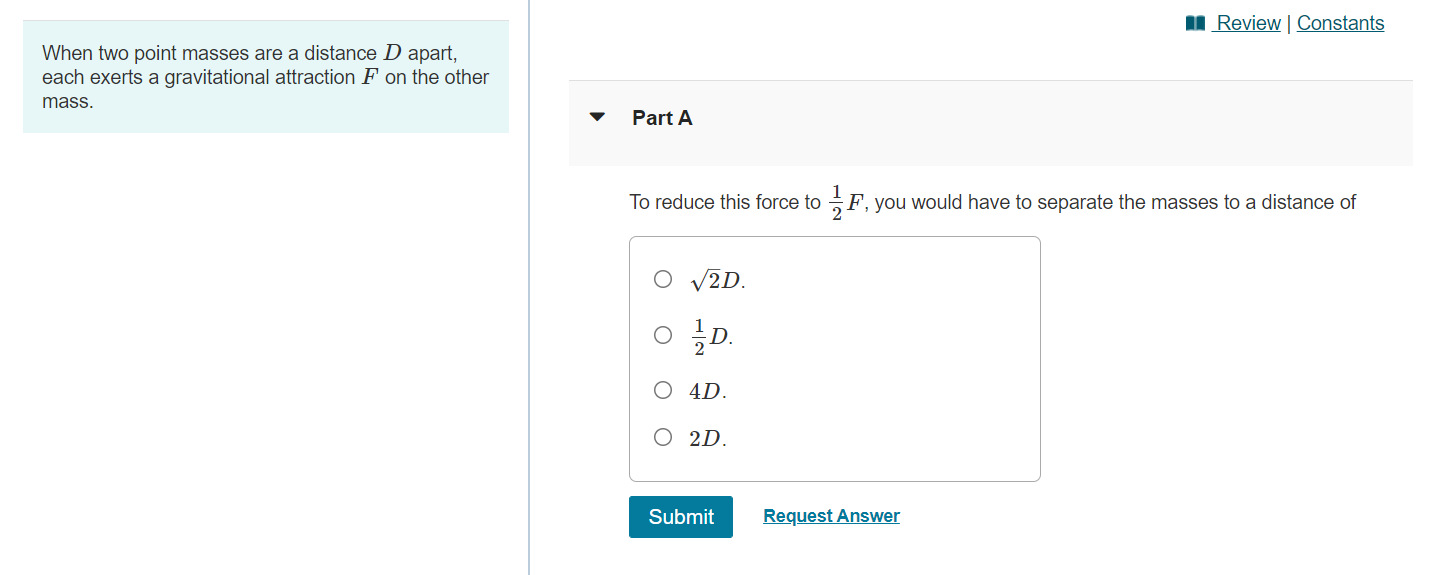The width and height of the screenshot is (1430, 575).
Task: Collapse Part A with the triangle arrow
Action: point(598,117)
